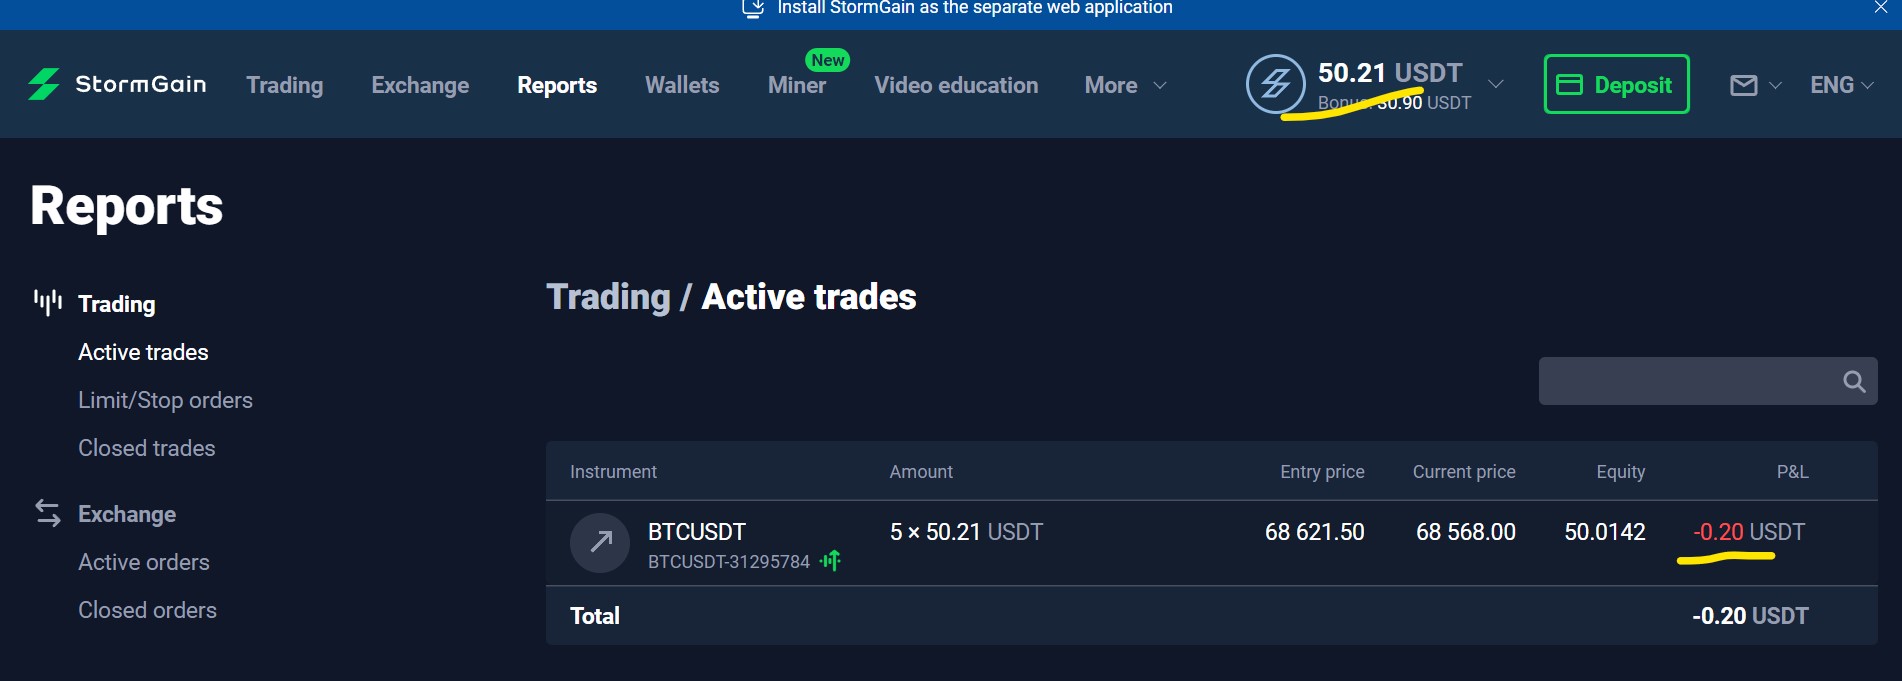Click the Trading candlestick icon in sidebar
The height and width of the screenshot is (681, 1902).
click(x=47, y=302)
